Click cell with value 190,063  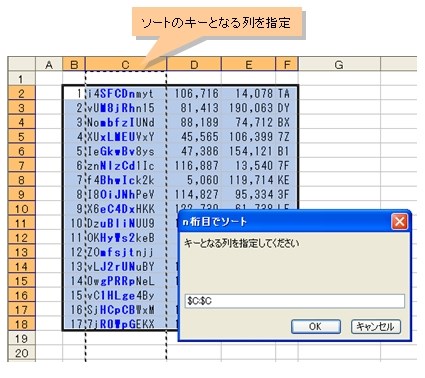click(248, 108)
